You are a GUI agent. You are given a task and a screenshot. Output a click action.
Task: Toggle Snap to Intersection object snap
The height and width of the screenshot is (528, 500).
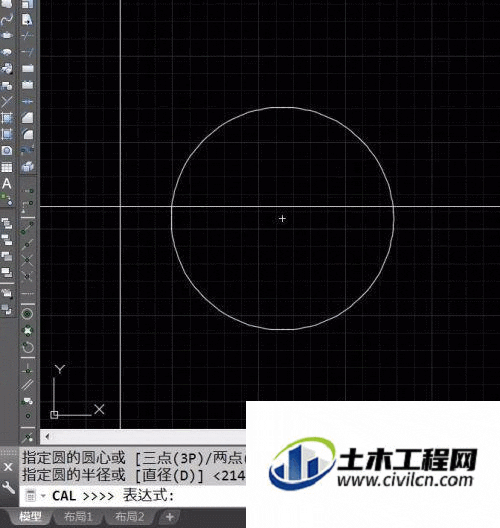pos(28,260)
